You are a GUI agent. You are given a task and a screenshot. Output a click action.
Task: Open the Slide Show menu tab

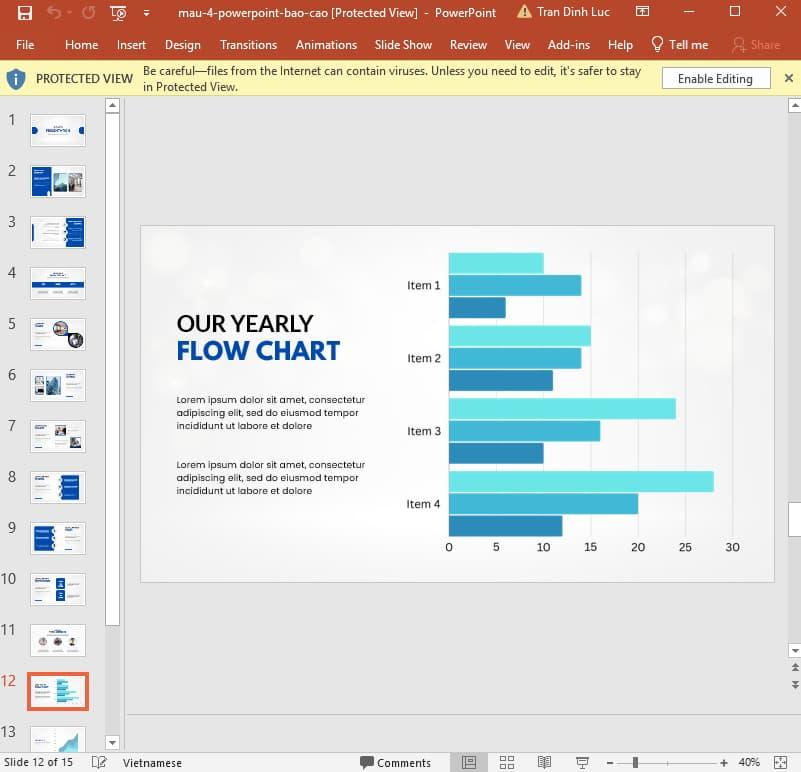(x=403, y=44)
